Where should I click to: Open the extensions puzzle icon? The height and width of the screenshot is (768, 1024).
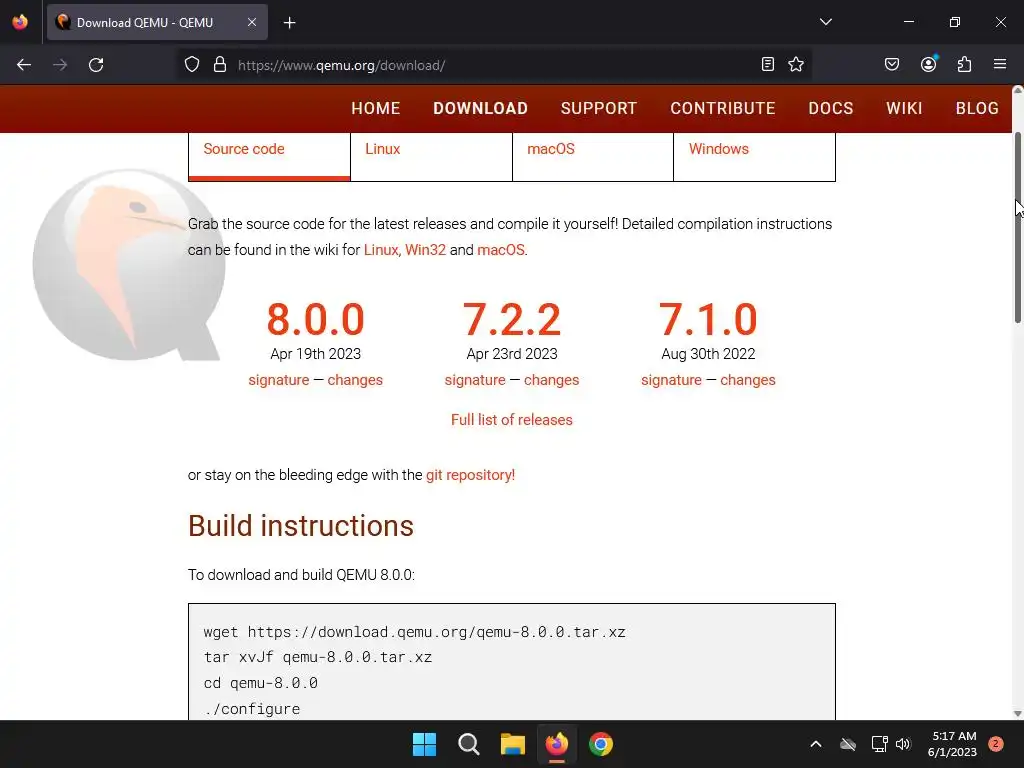(964, 64)
